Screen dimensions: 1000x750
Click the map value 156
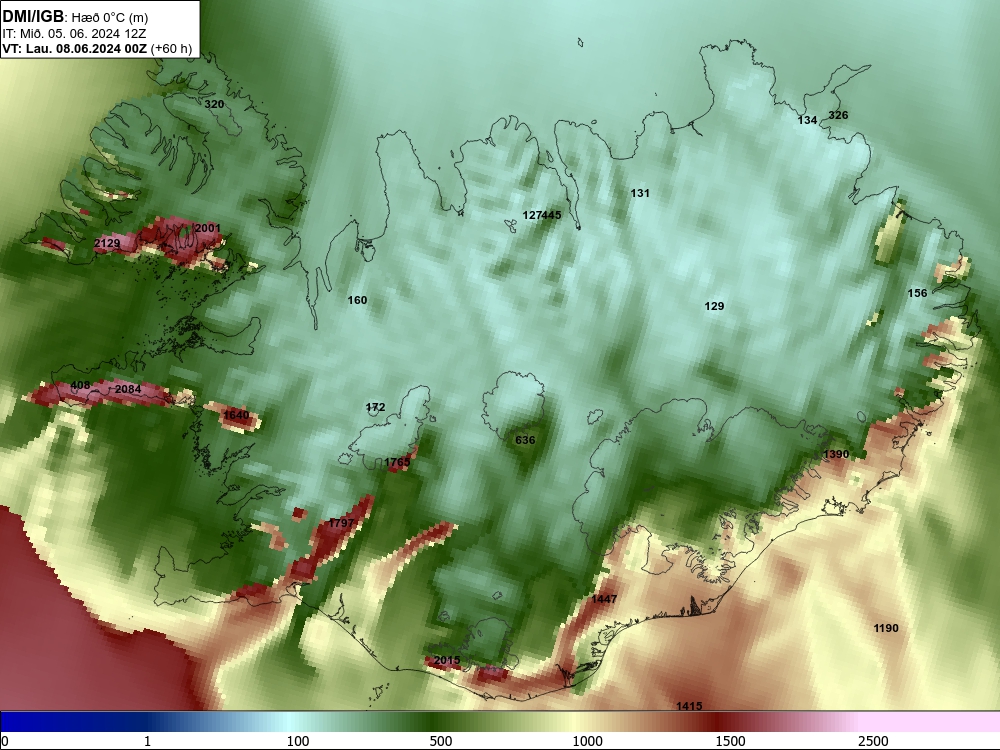(917, 293)
